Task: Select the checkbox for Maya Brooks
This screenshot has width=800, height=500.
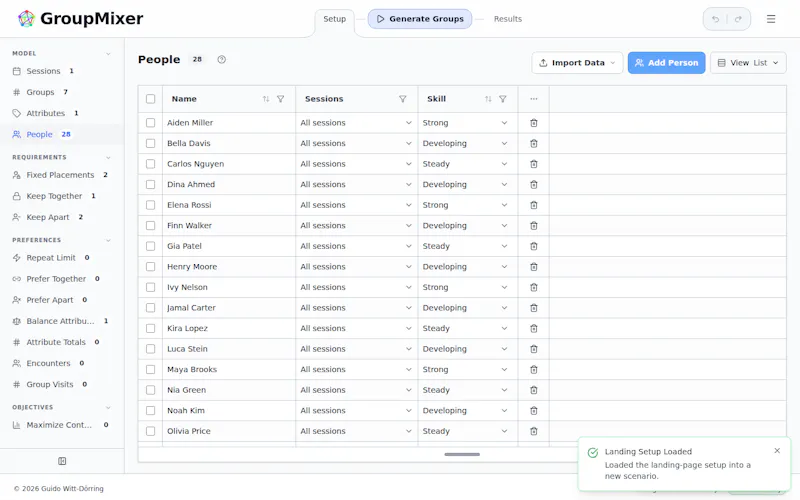Action: tap(151, 369)
